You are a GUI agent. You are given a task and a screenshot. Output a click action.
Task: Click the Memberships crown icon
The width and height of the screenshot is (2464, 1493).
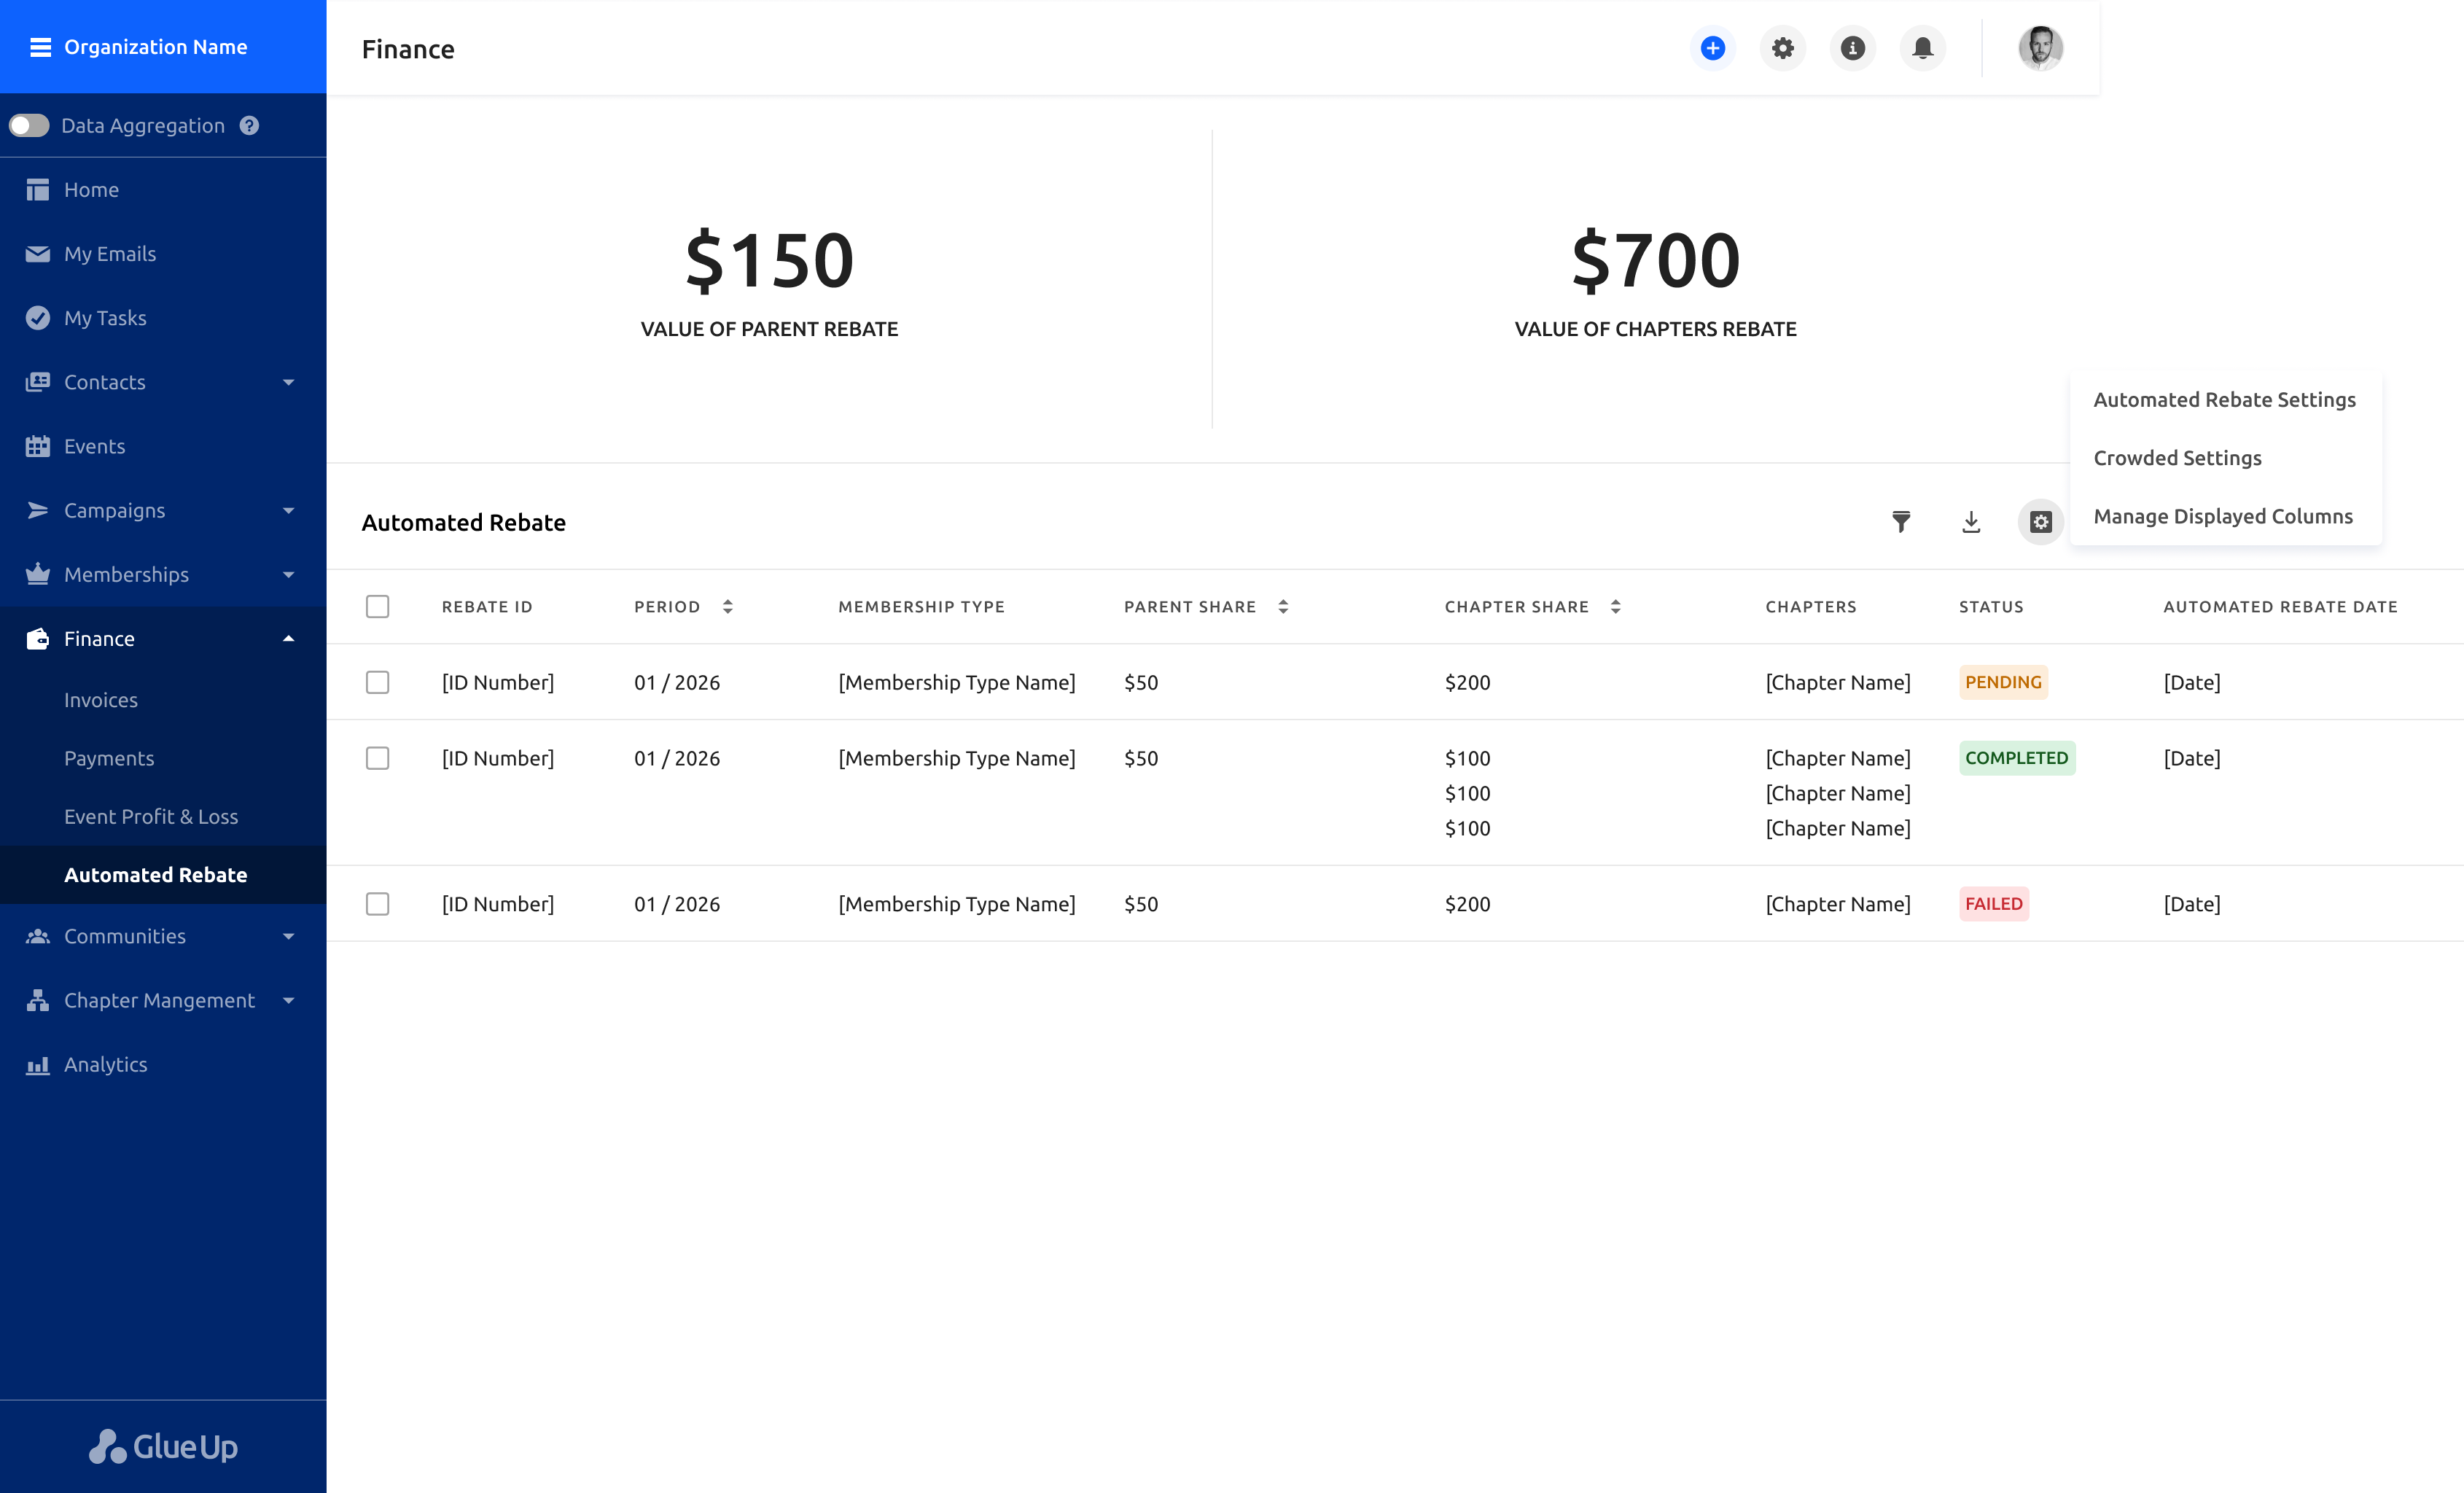click(38, 574)
